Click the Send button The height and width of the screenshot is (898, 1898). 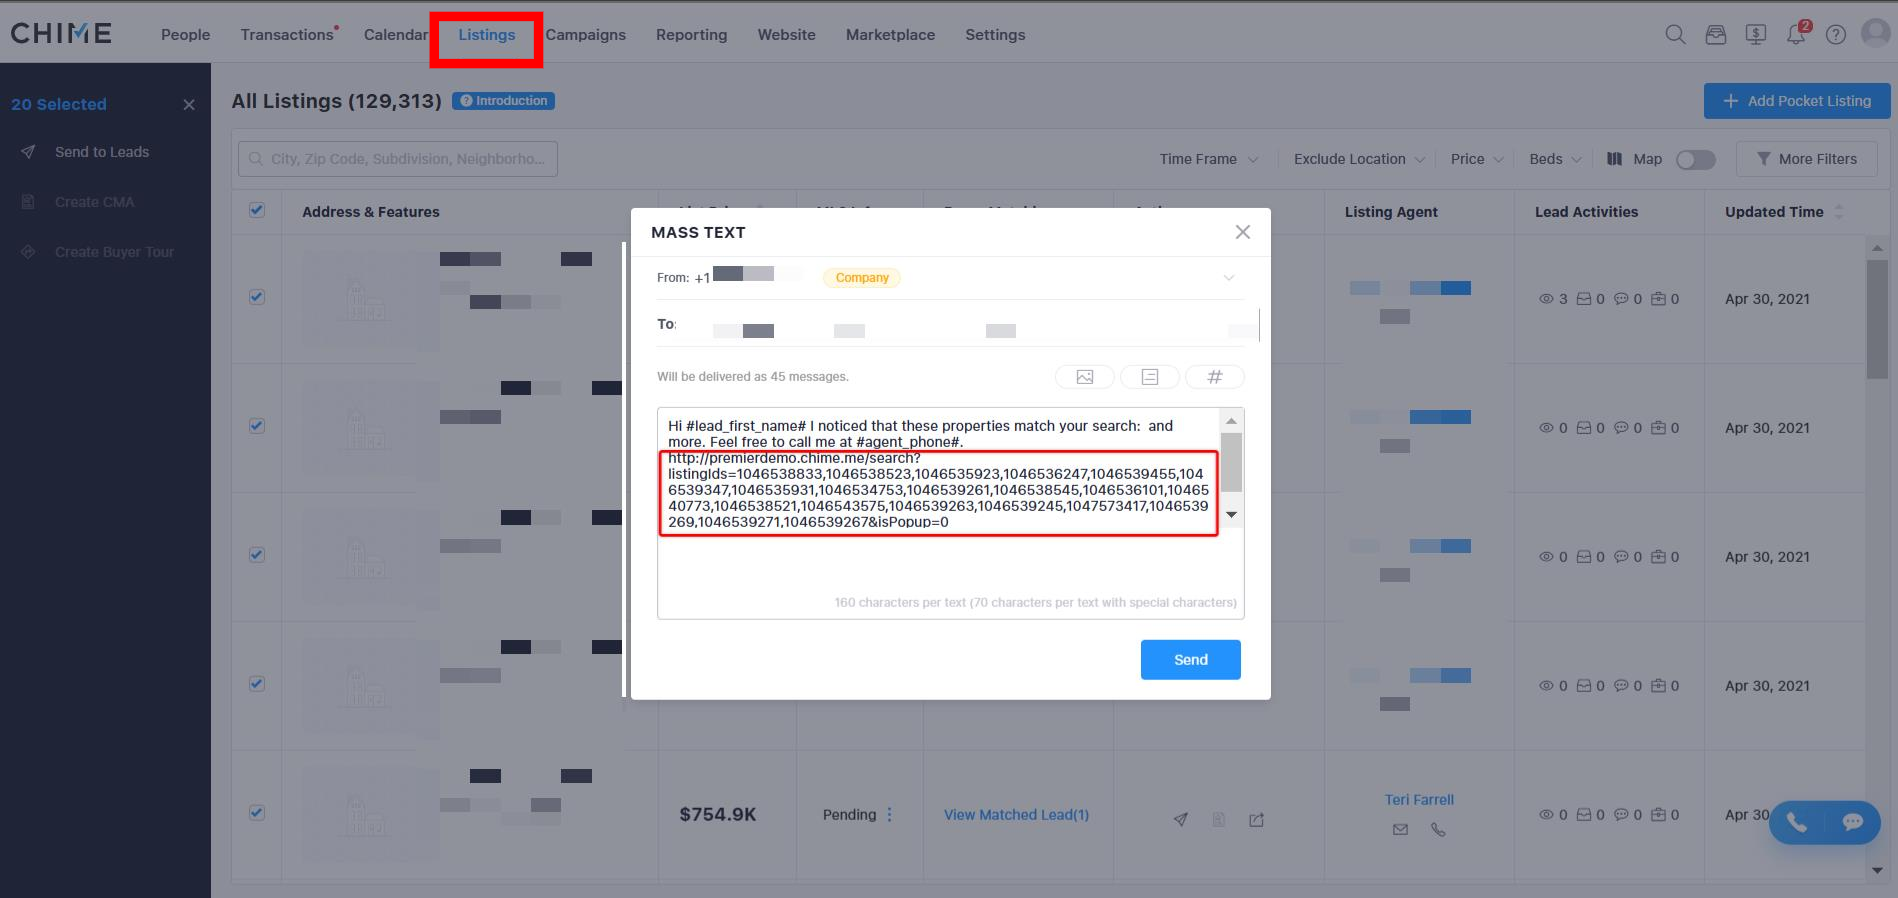[1191, 660]
